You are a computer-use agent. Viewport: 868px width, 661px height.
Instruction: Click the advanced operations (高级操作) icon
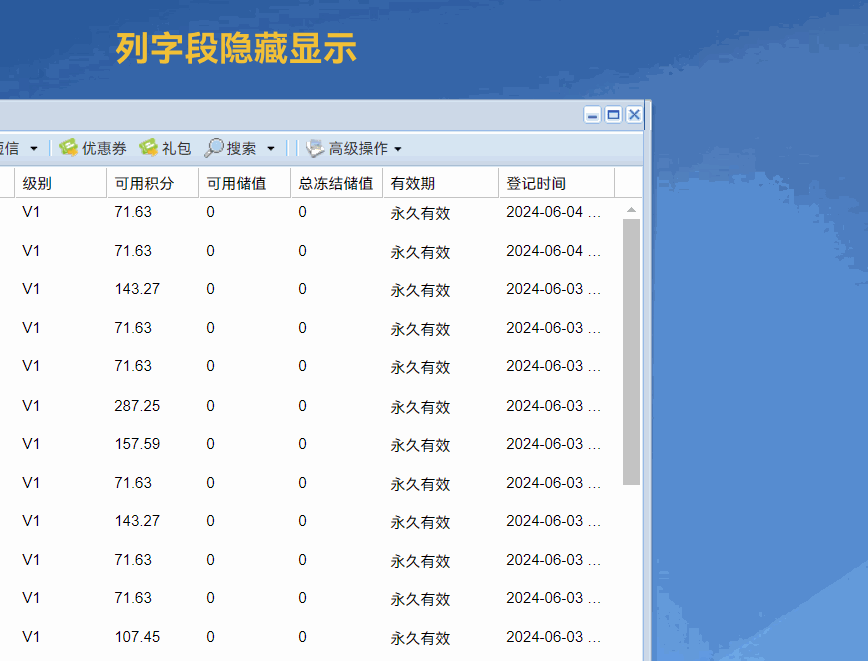tap(315, 148)
